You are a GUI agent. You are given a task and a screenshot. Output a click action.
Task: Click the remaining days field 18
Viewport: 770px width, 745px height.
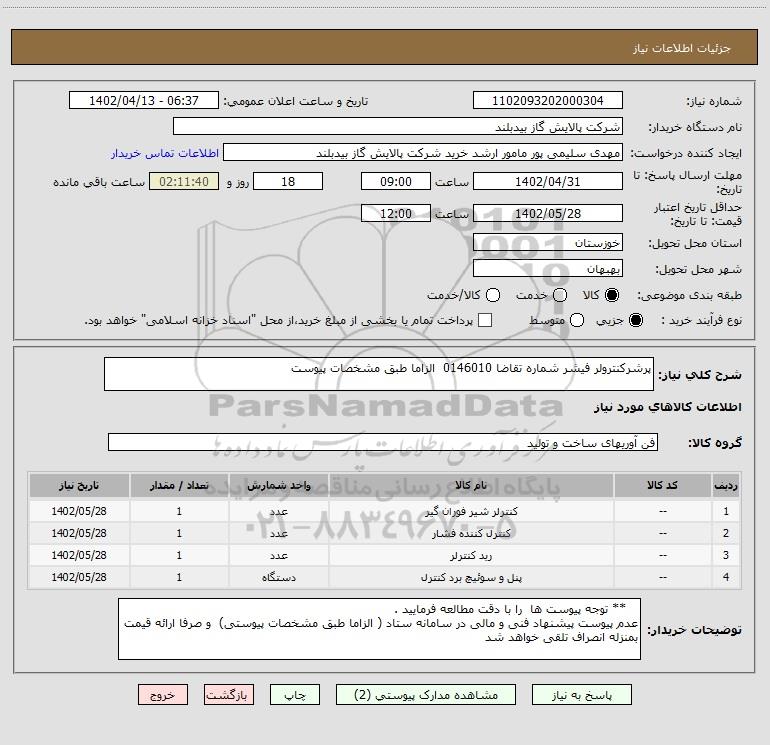coord(288,181)
